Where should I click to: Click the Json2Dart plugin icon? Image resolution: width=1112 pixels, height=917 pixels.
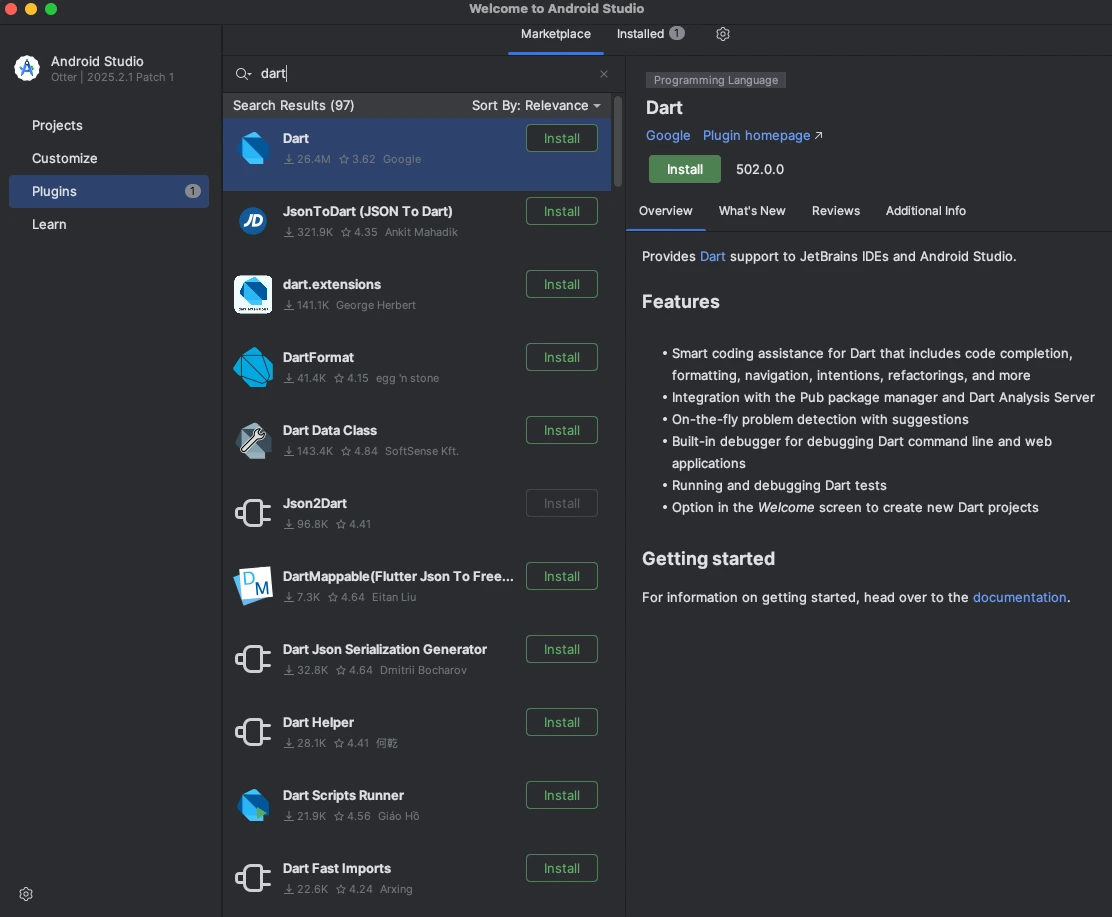tap(253, 513)
